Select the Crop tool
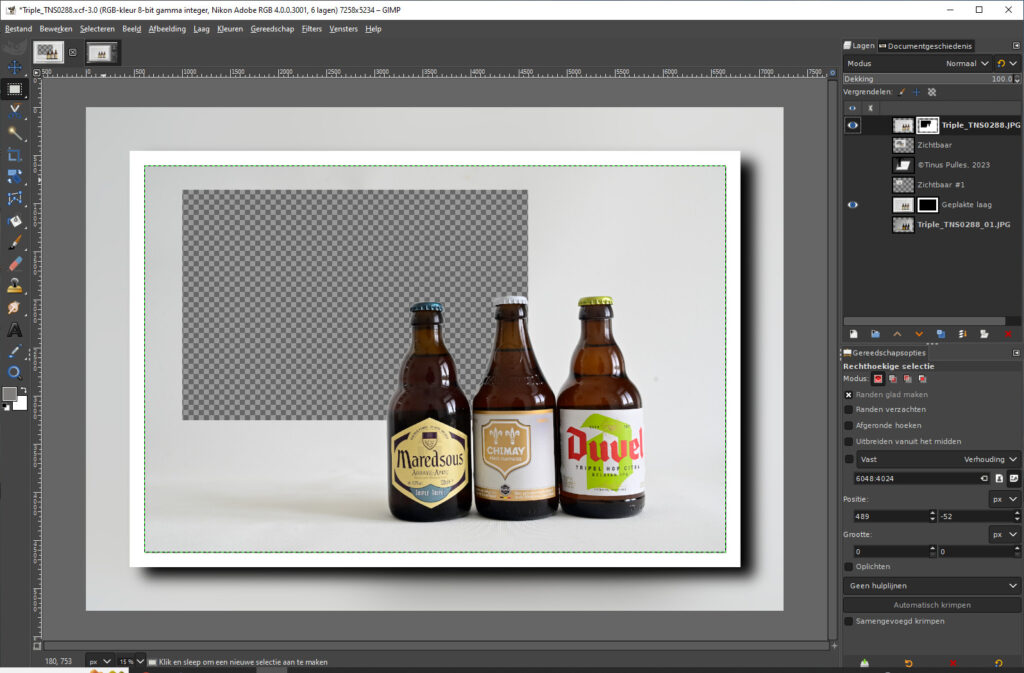The width and height of the screenshot is (1024, 673). 14,155
